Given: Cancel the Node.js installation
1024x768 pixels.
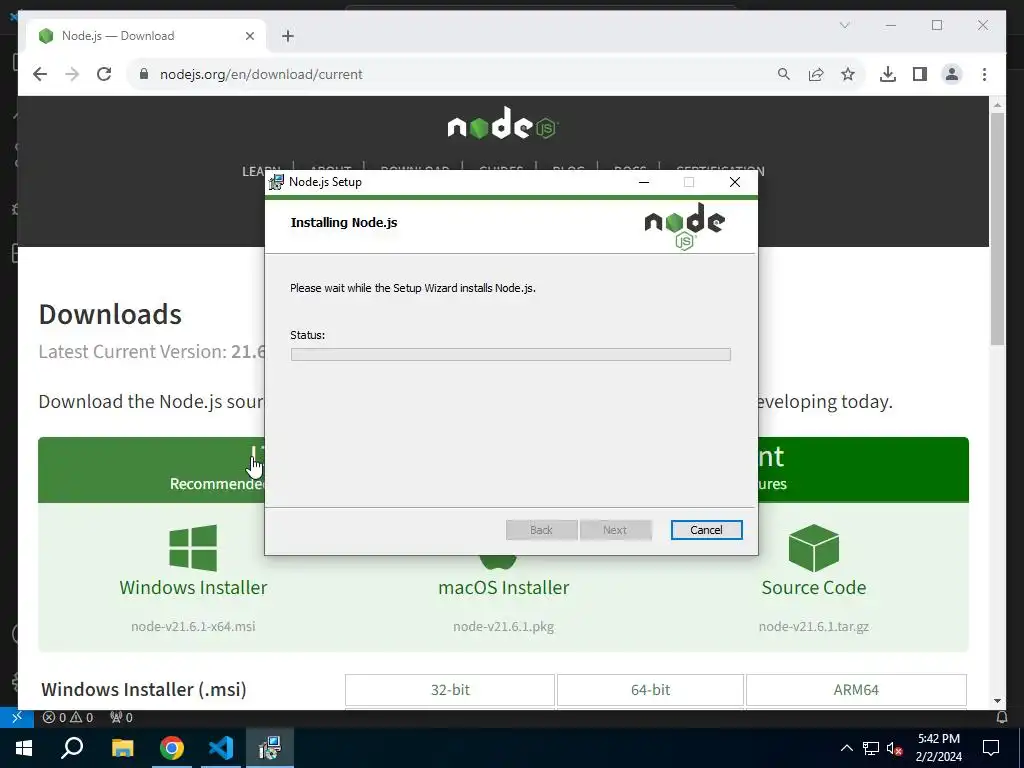Looking at the screenshot, I should [x=706, y=530].
